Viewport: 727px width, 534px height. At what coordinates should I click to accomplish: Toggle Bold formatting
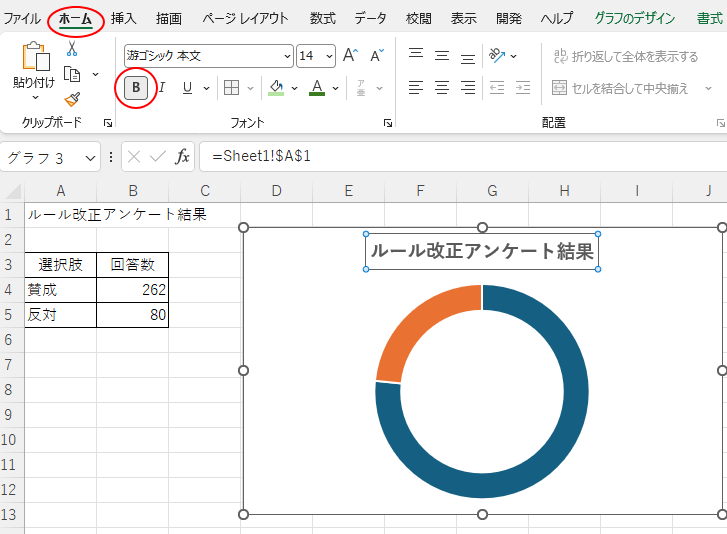pos(136,88)
